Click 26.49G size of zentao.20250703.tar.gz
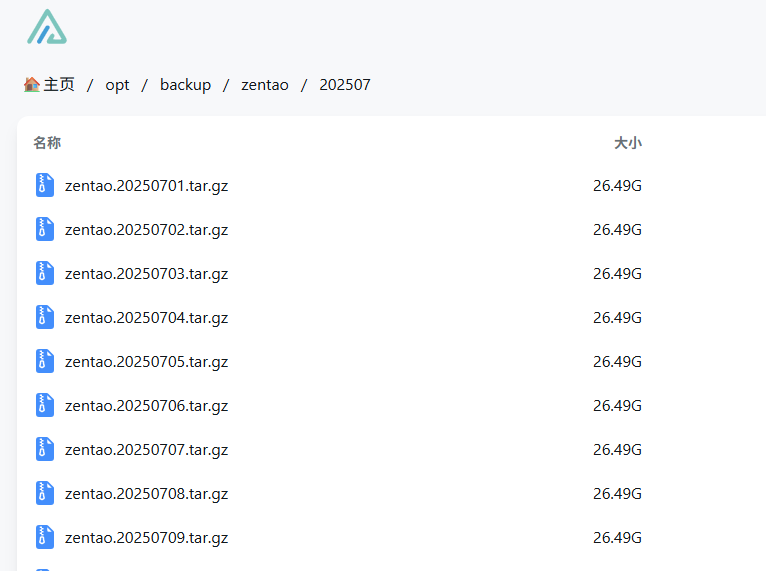This screenshot has height=571, width=766. click(x=617, y=274)
